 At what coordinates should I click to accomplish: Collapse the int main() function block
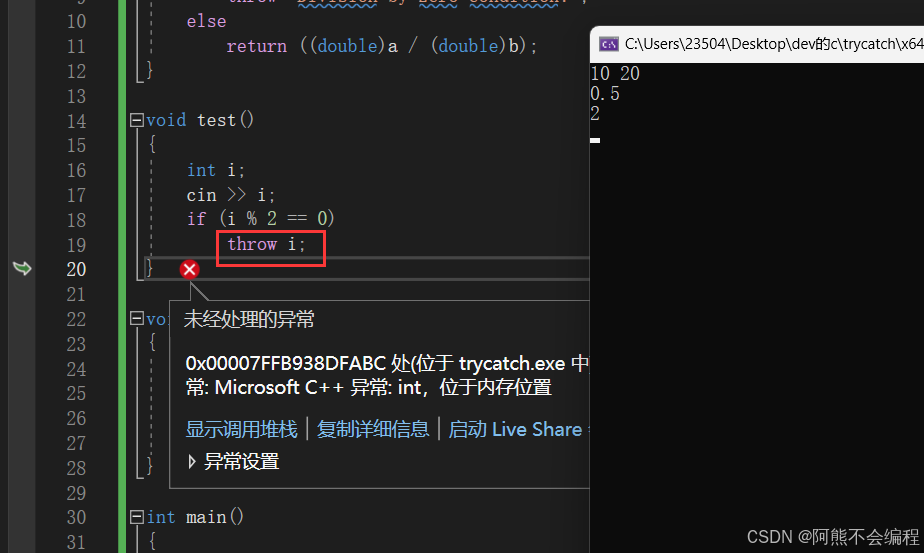tap(137, 517)
